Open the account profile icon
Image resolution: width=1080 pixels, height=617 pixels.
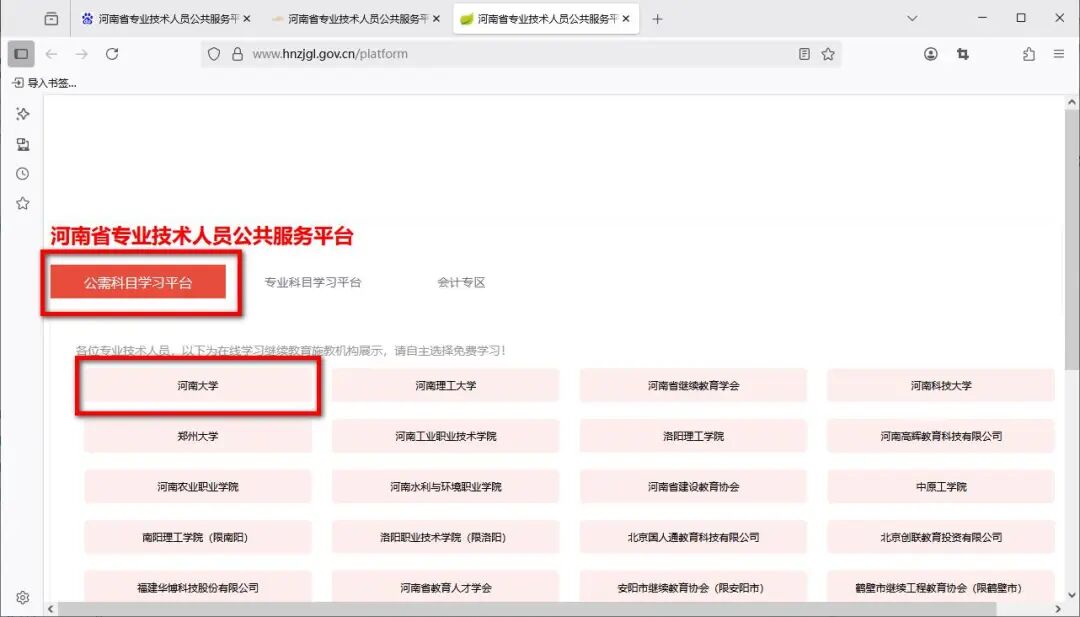coord(931,54)
